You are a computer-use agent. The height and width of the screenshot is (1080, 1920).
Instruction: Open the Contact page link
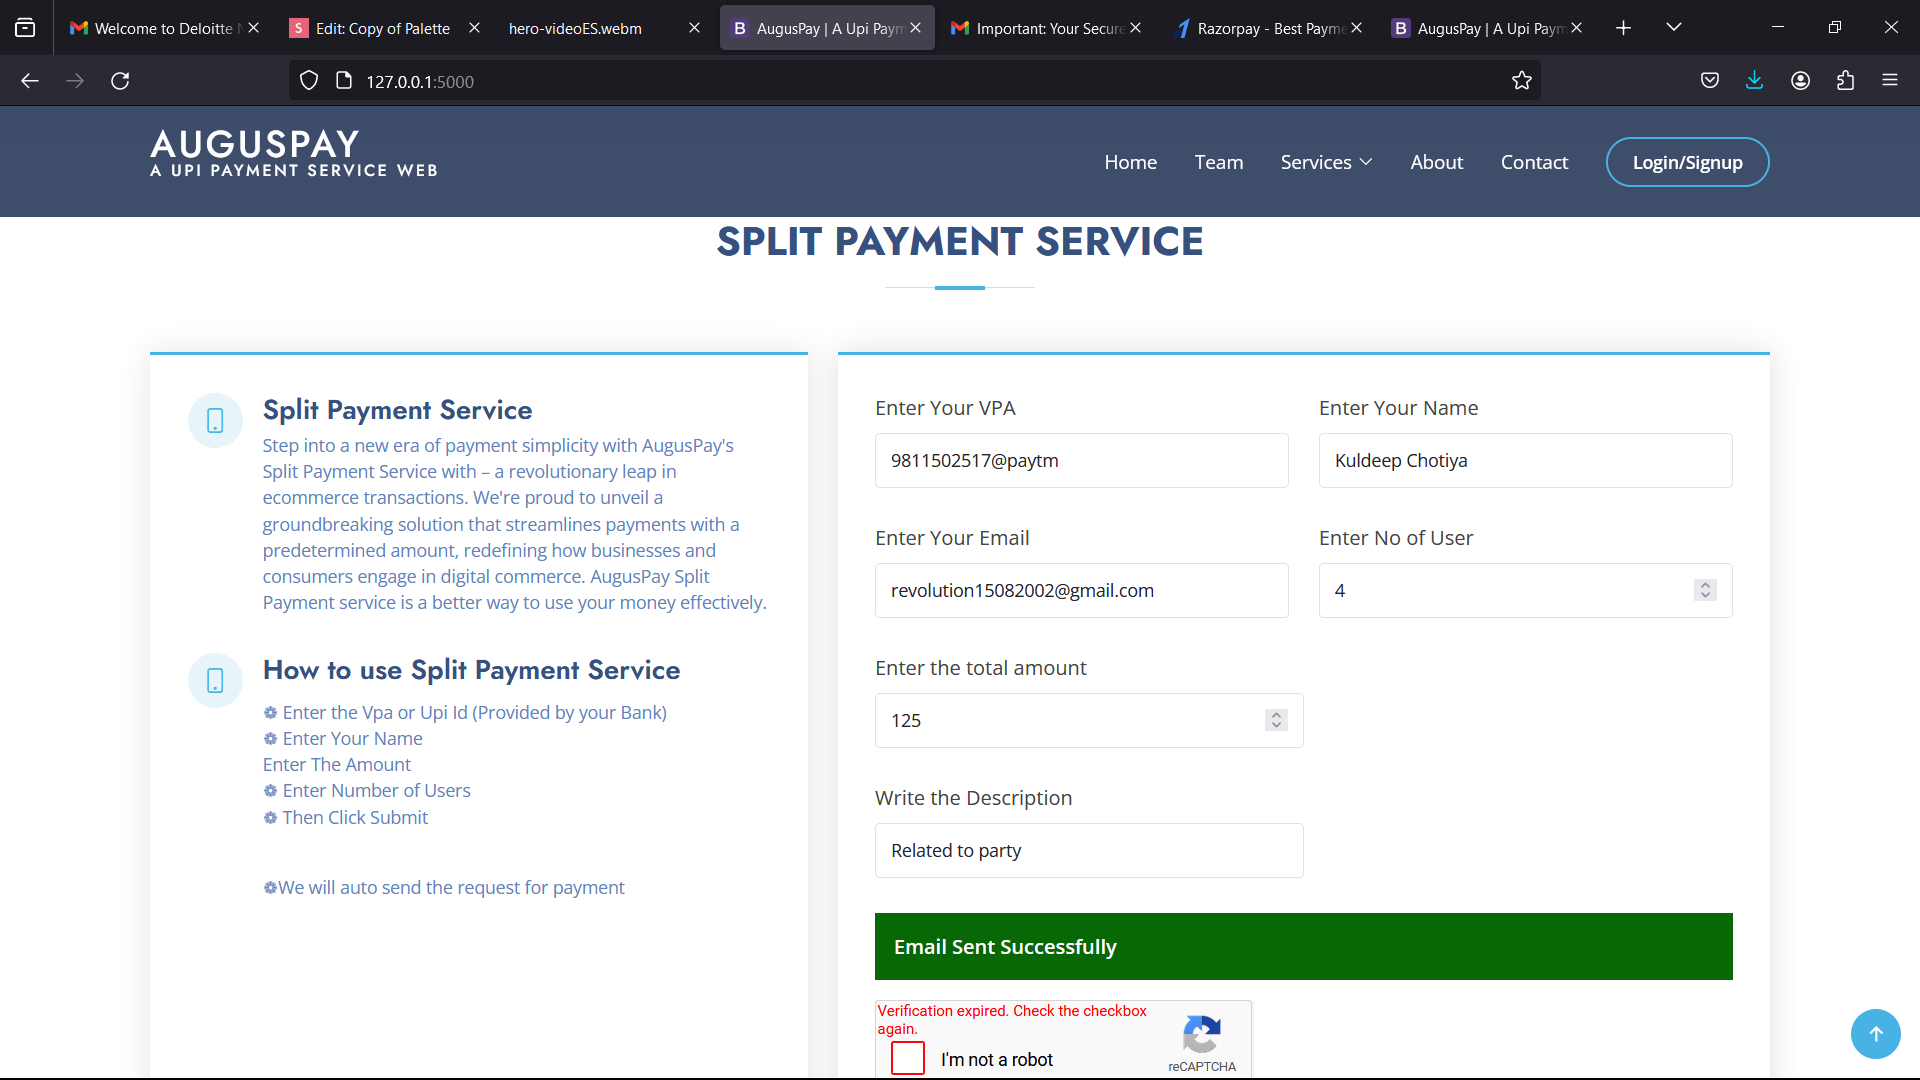(1534, 162)
